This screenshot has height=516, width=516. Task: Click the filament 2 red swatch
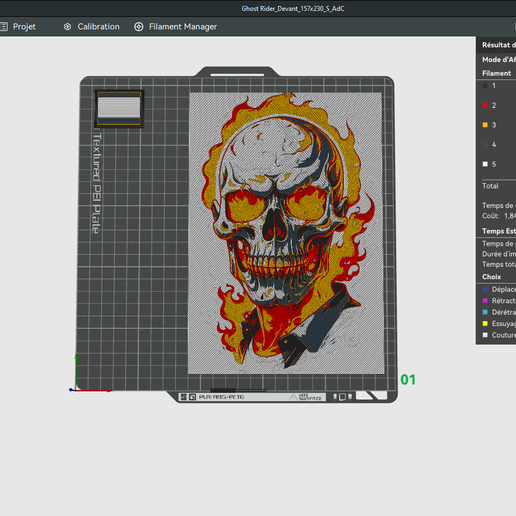coord(485,105)
